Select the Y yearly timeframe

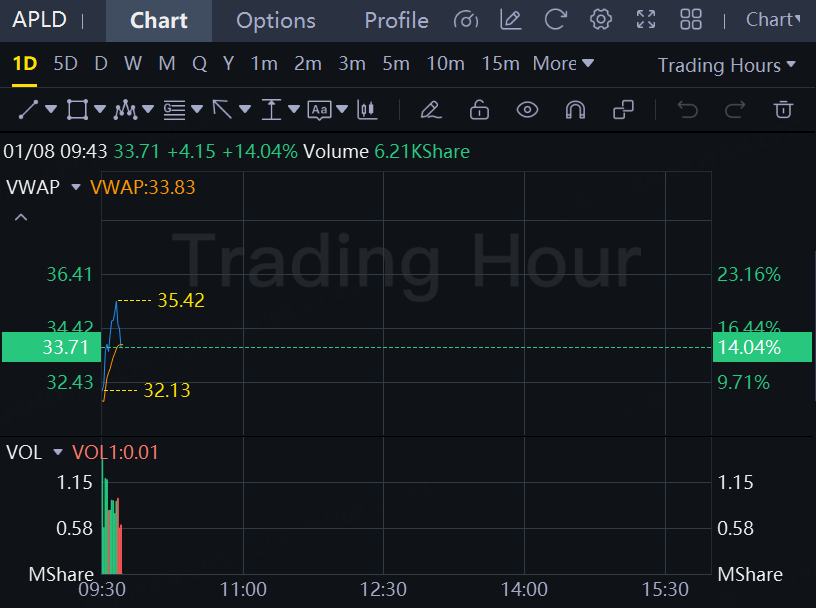tap(228, 64)
